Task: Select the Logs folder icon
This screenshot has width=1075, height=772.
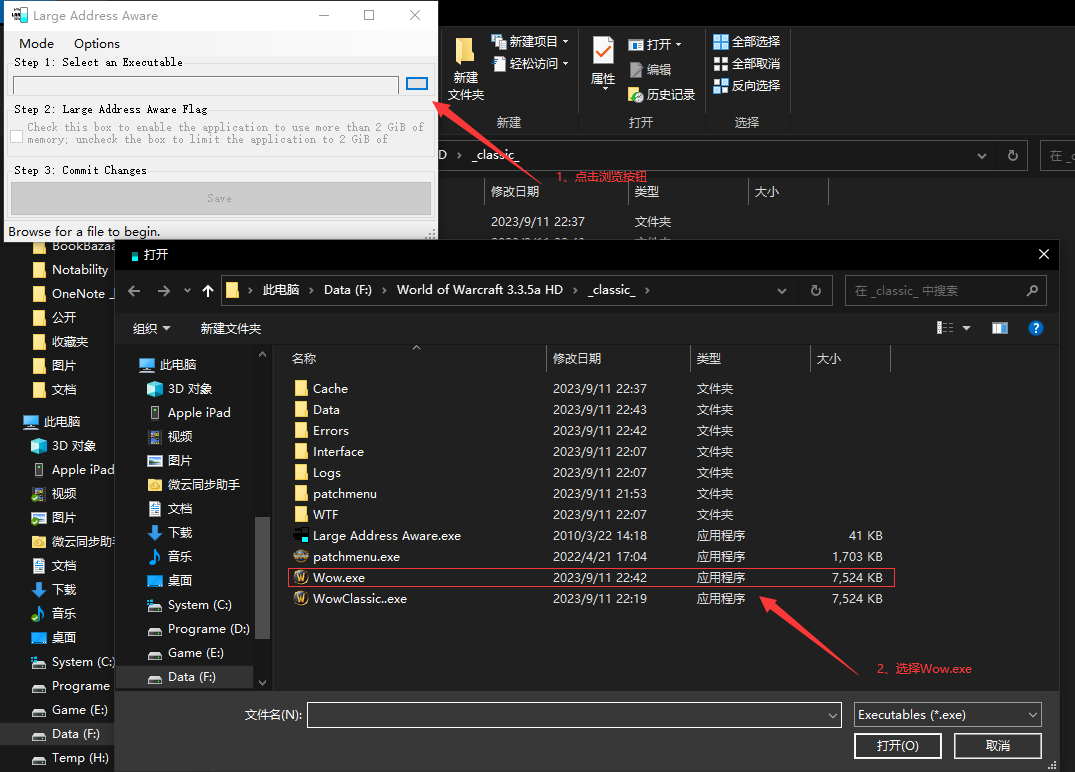Action: coord(301,472)
